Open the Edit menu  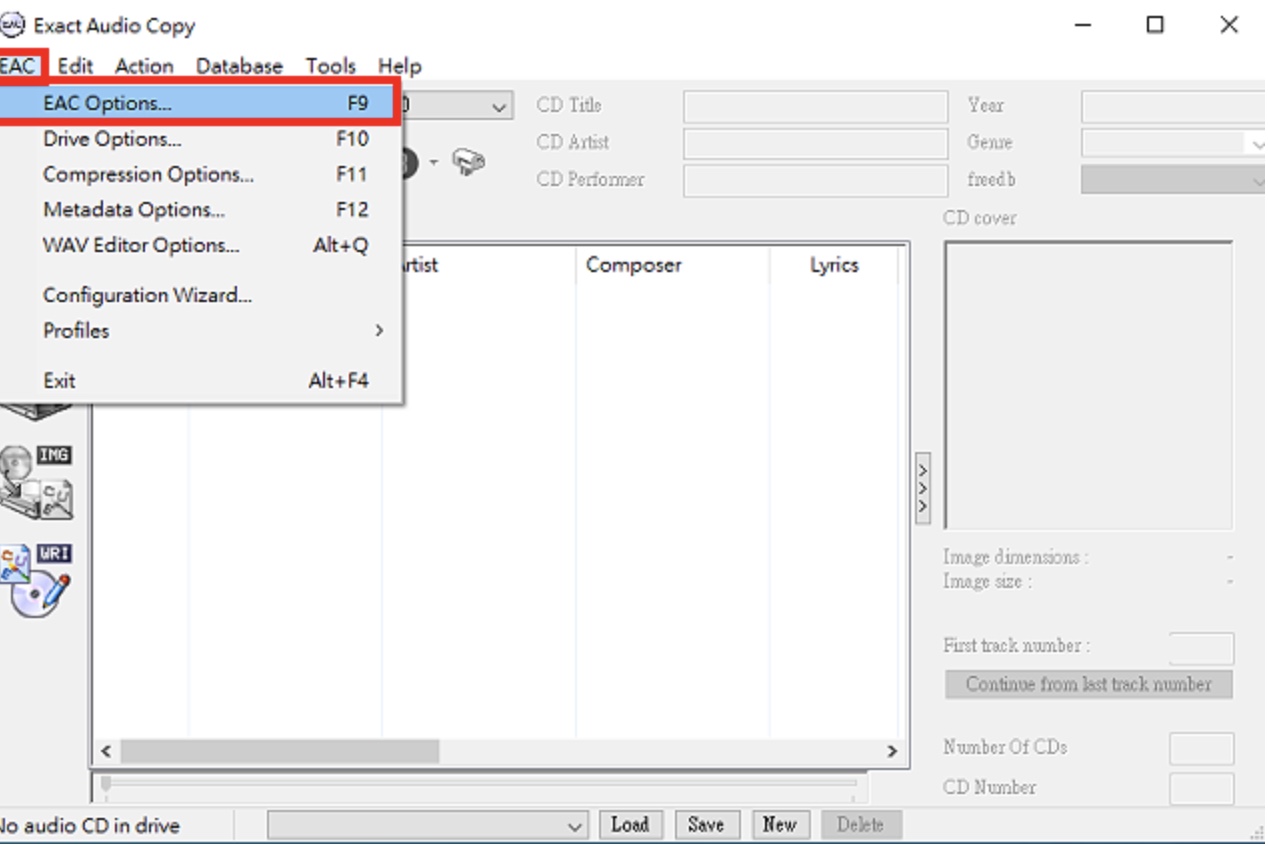pos(75,66)
